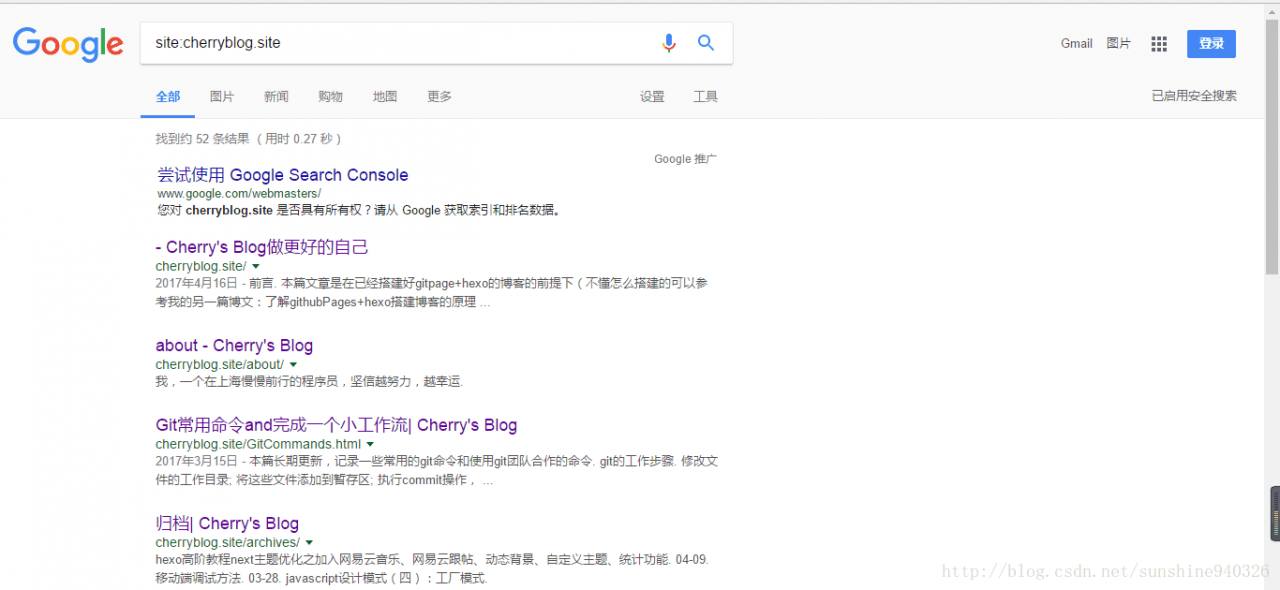Open Git常用命令and完成一个小工作流 result
1280x590 pixels.
point(336,425)
